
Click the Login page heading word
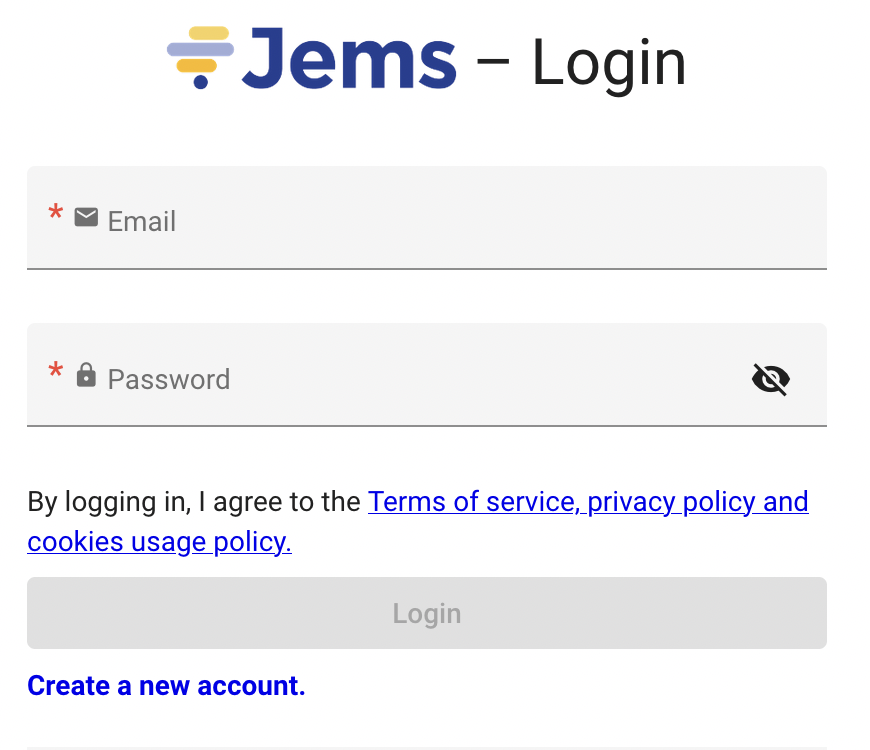pos(609,62)
